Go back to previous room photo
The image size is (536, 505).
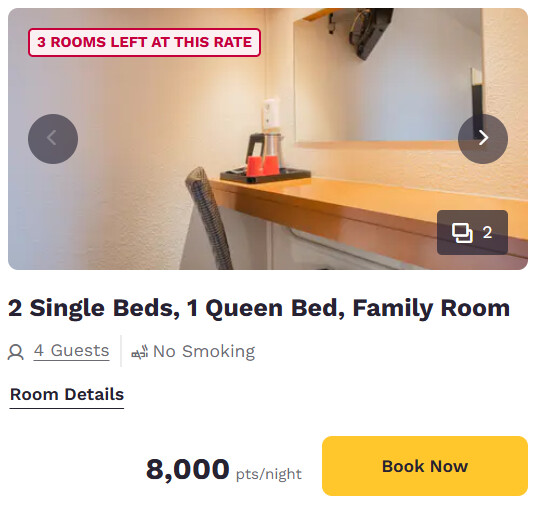click(x=53, y=138)
